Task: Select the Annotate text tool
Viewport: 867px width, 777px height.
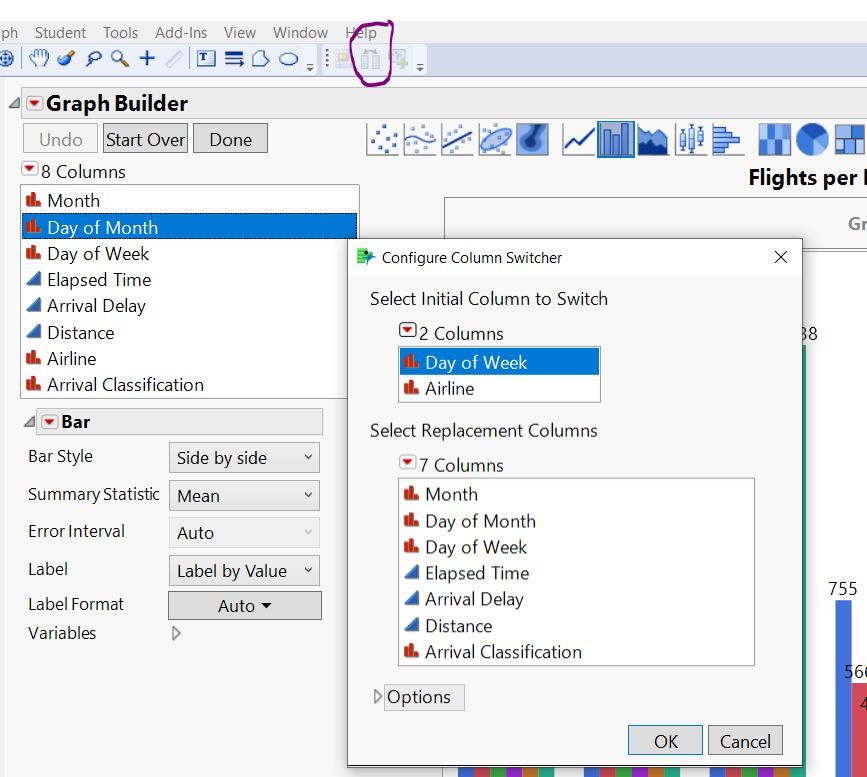Action: point(208,58)
